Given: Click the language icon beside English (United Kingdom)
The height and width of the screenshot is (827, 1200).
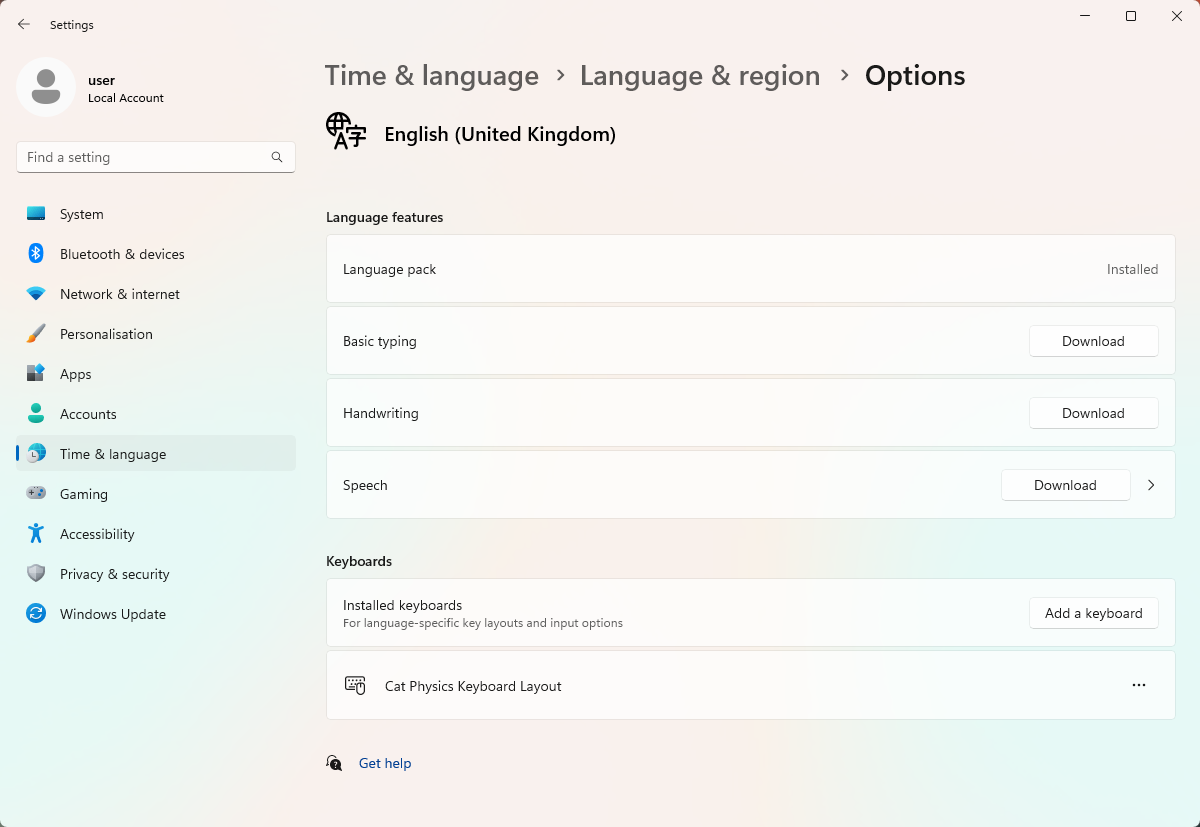Looking at the screenshot, I should click(346, 132).
